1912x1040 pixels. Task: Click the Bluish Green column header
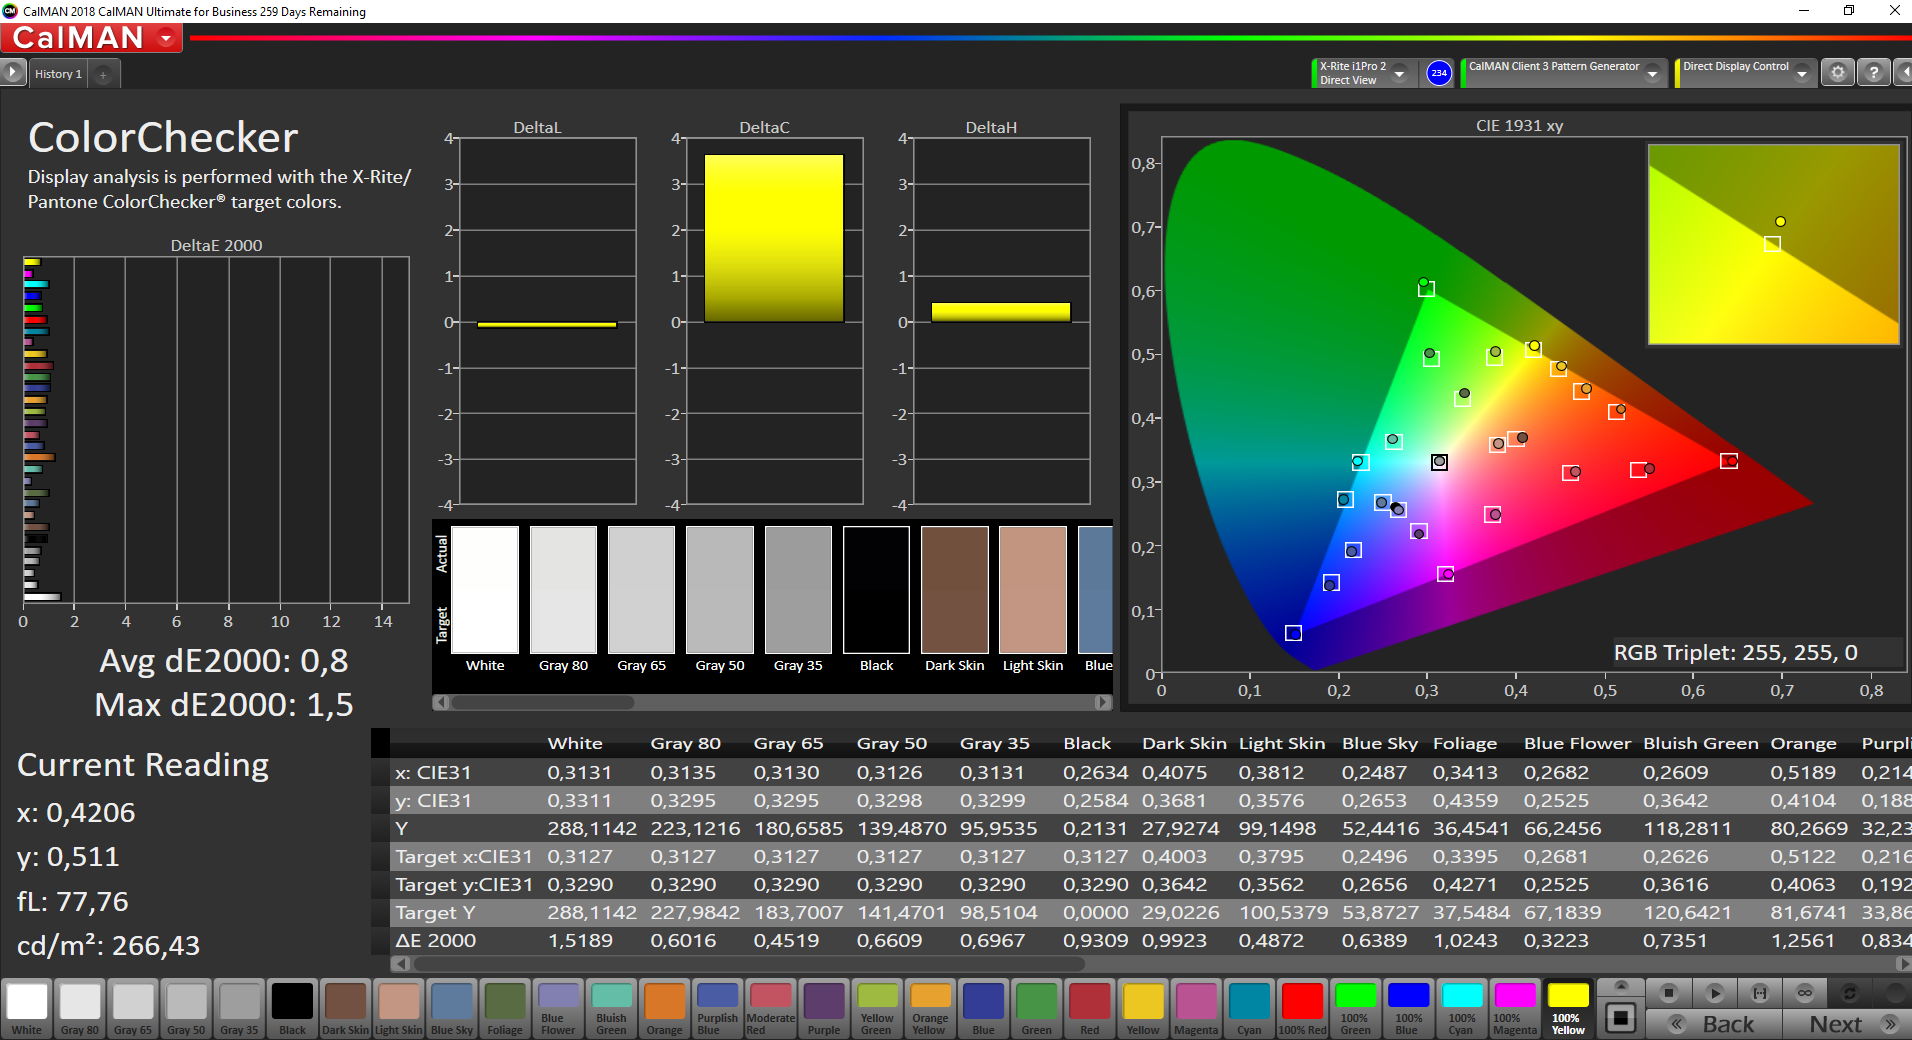1700,743
